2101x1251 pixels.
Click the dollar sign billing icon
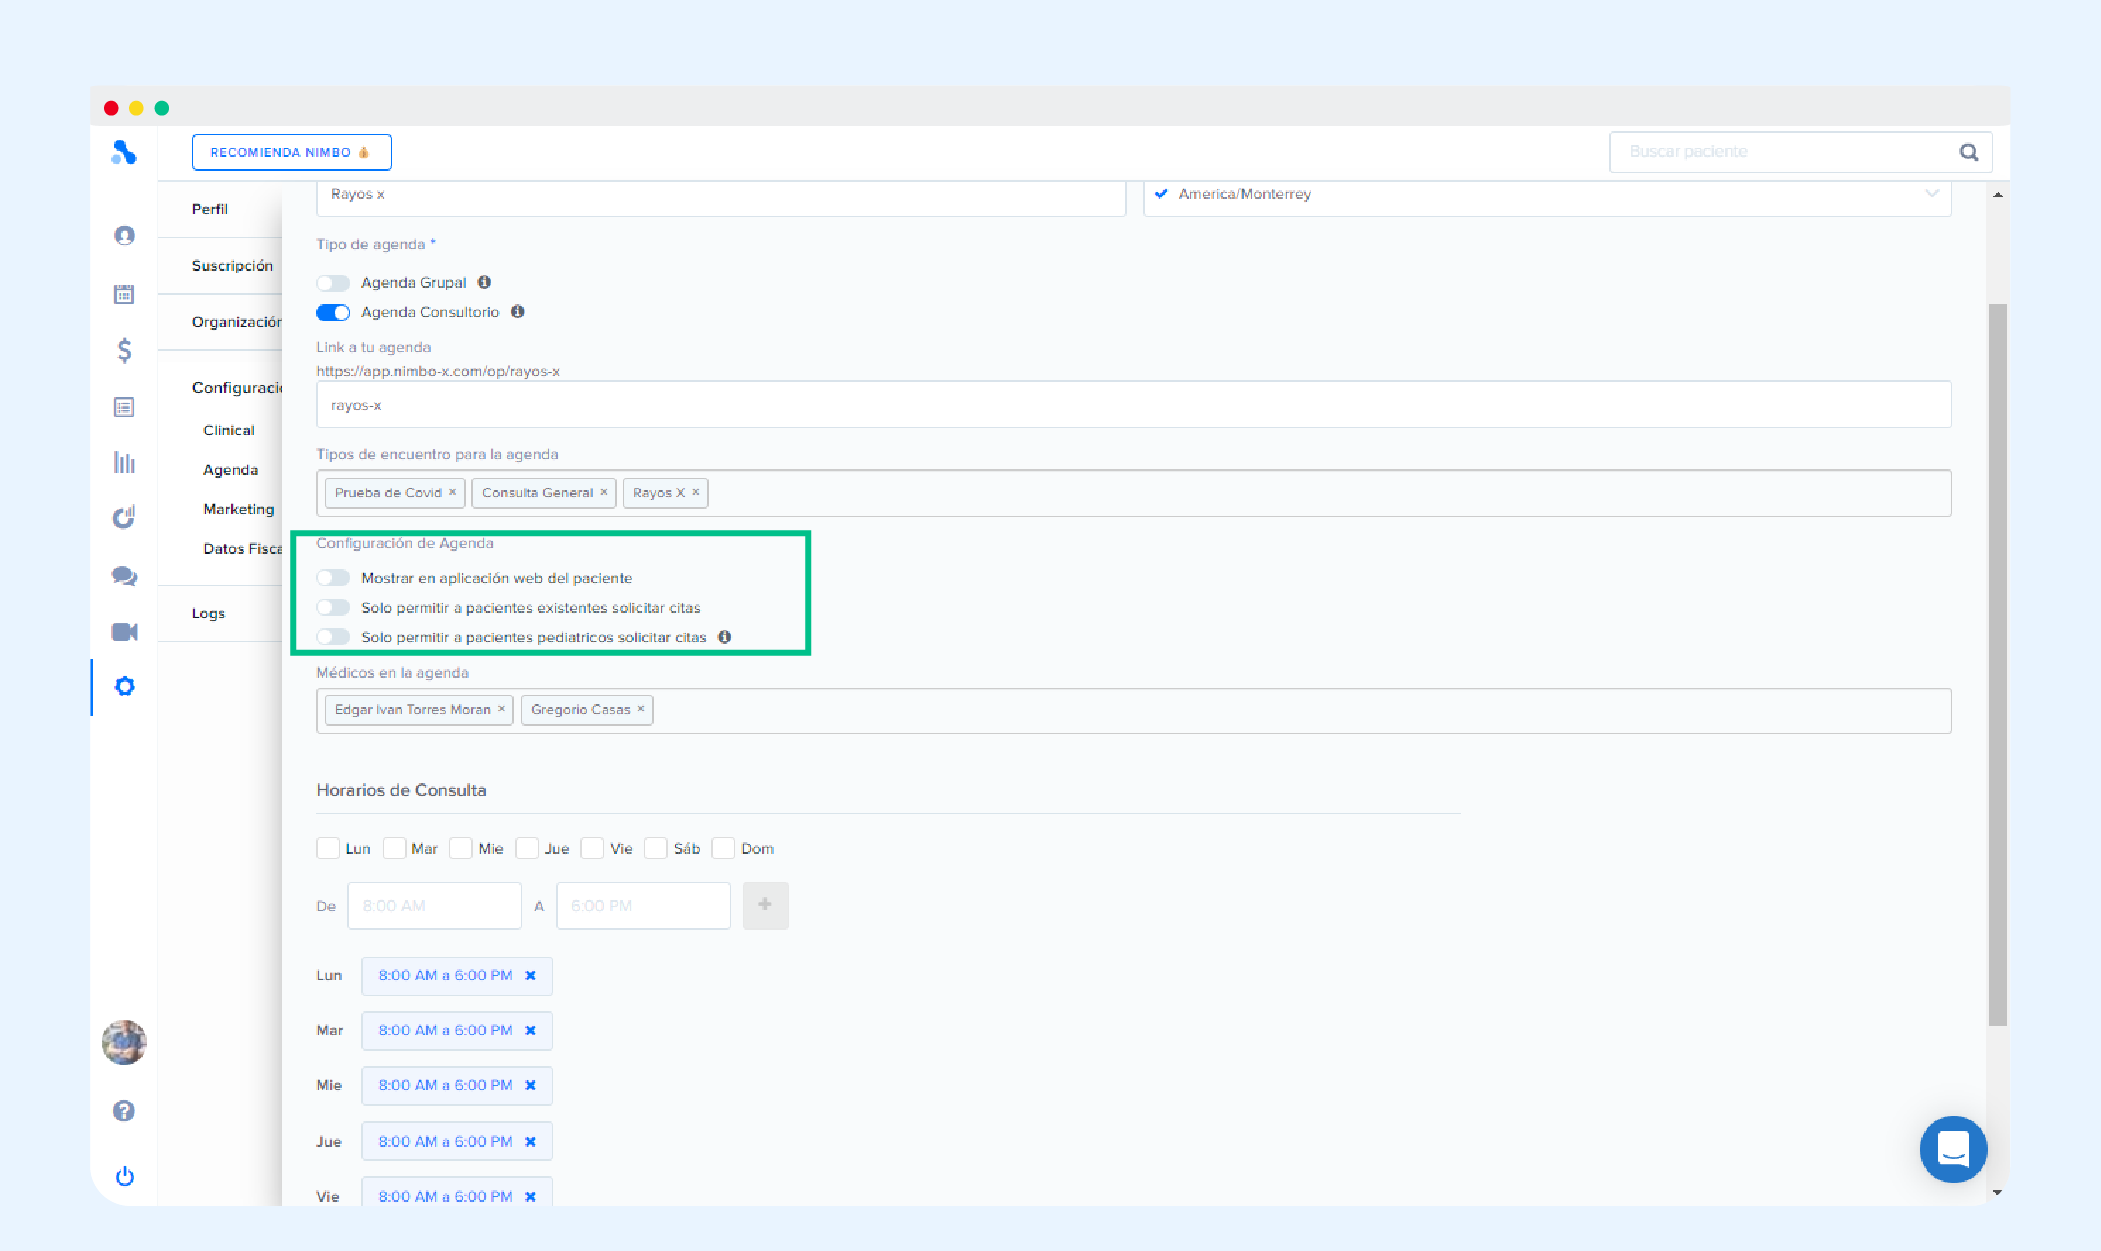(x=124, y=350)
